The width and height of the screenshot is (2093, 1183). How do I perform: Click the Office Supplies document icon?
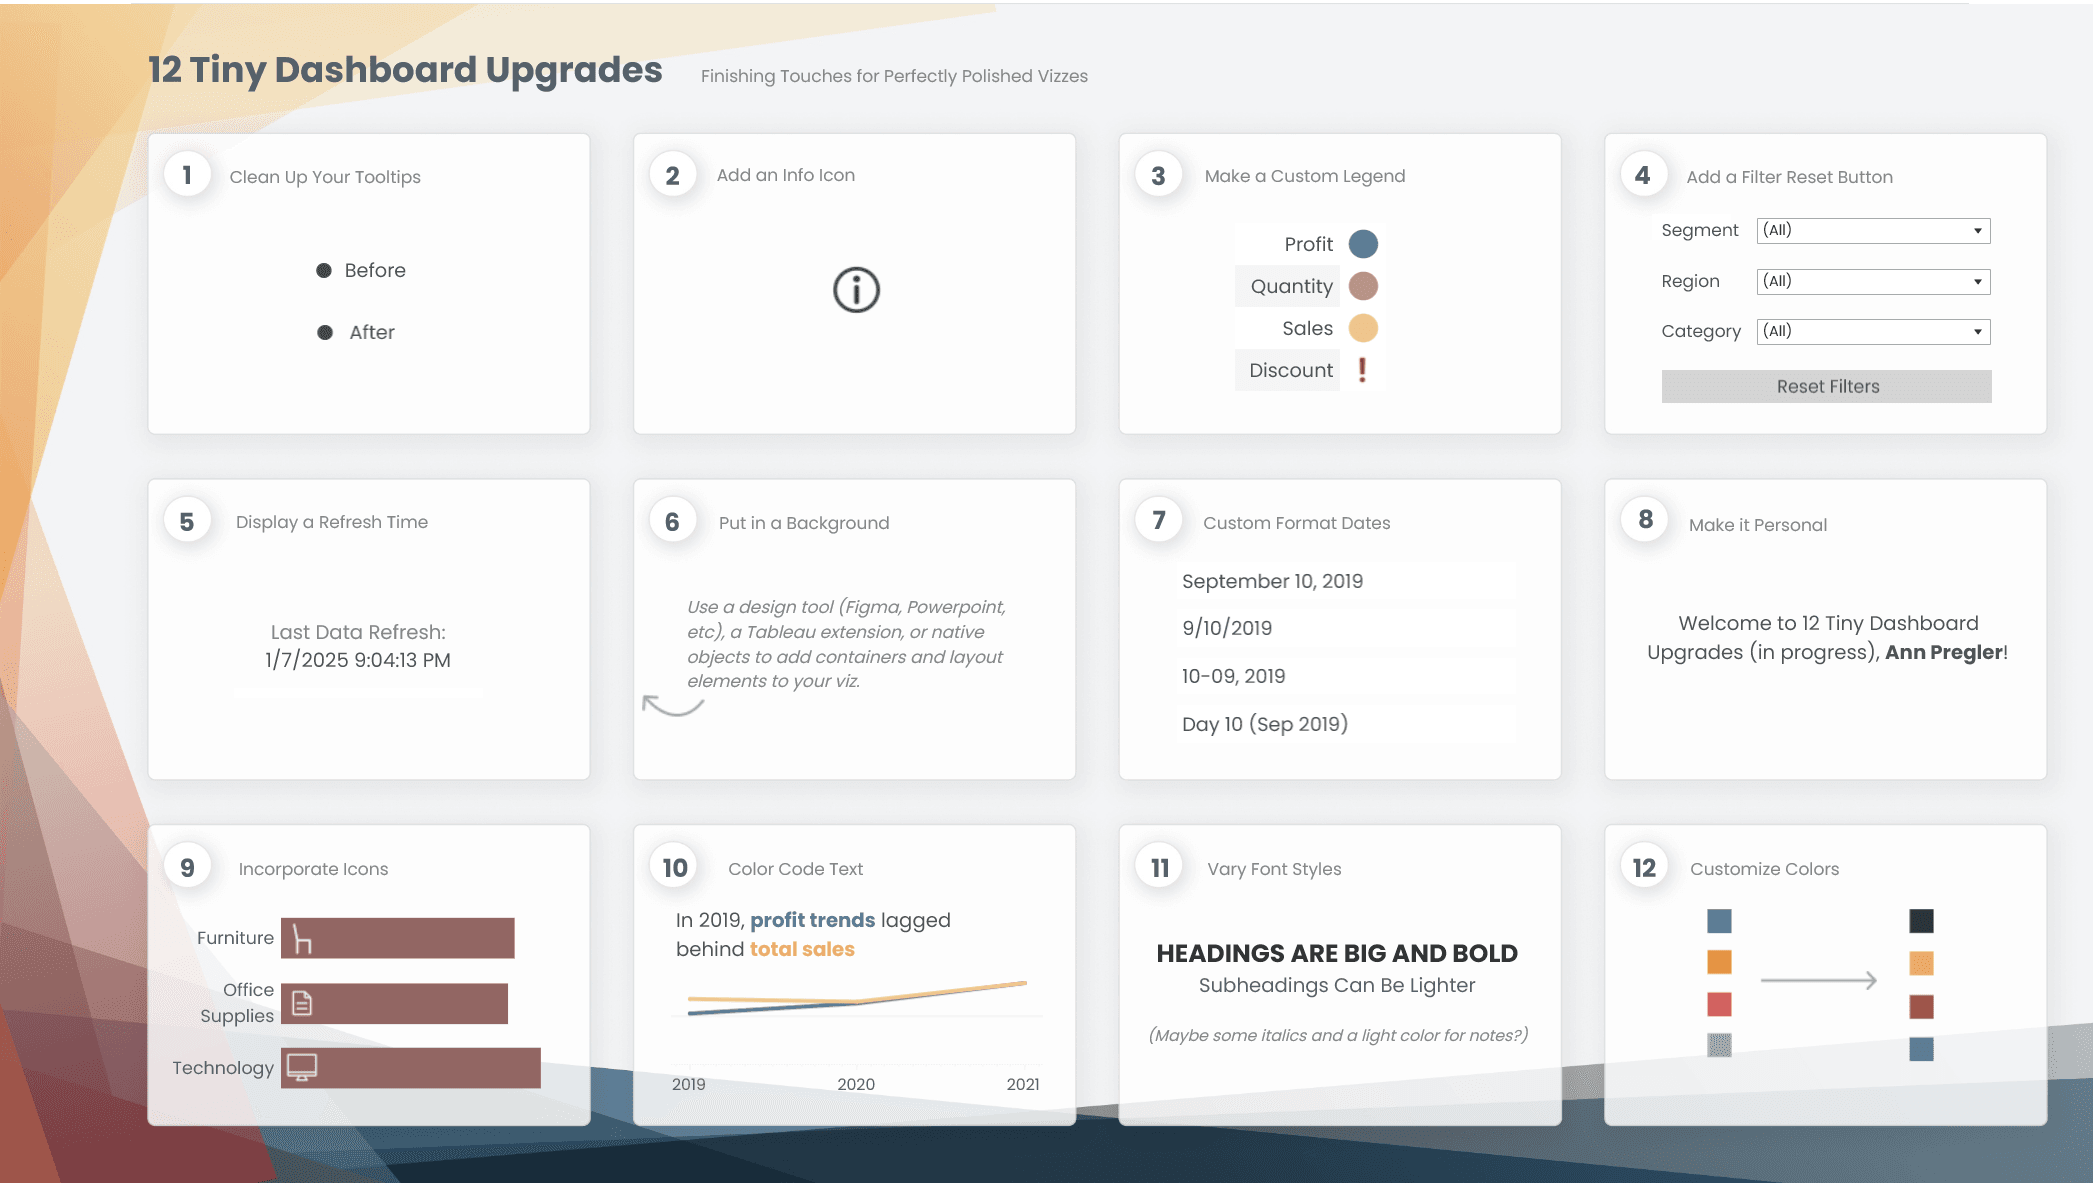(x=302, y=1003)
